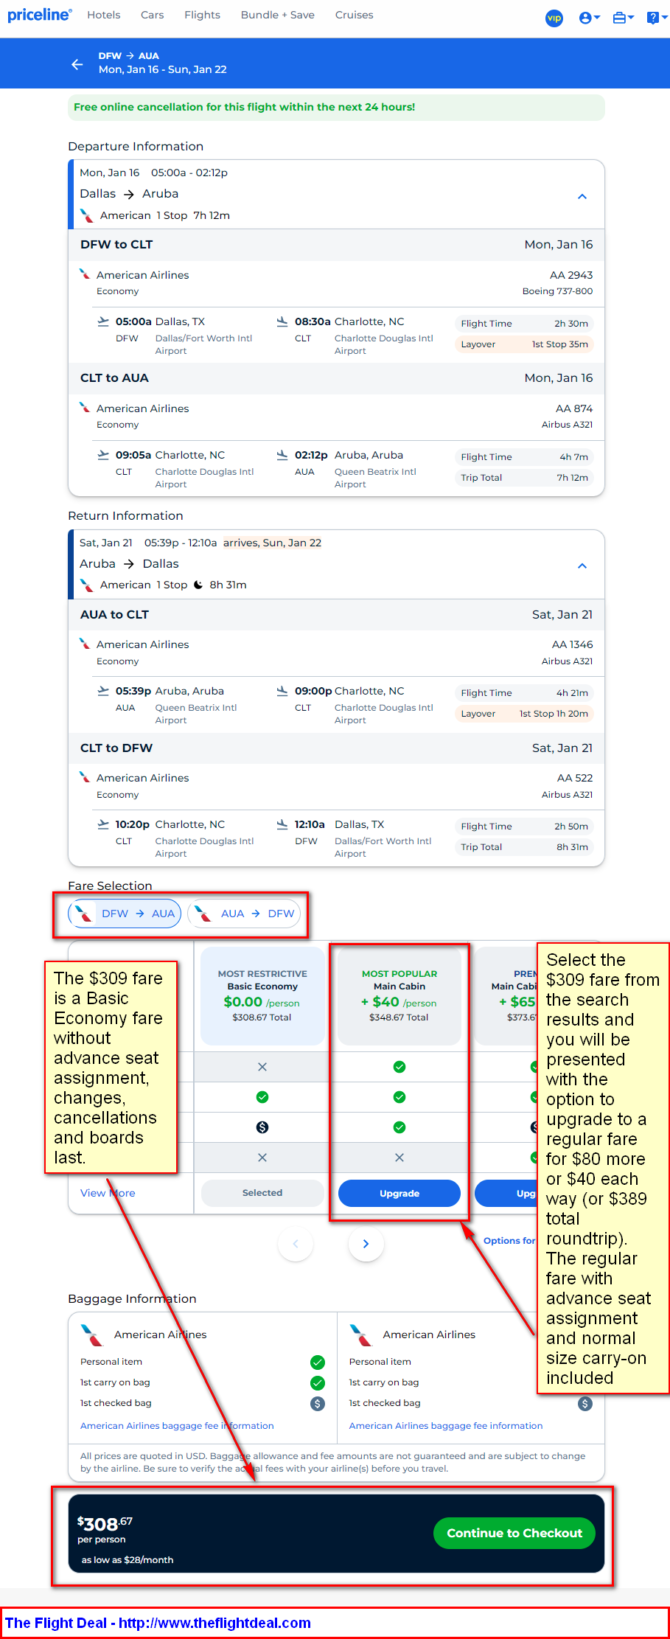
Task: Open the Priceline home logo
Action: pyautogui.click(x=40, y=15)
